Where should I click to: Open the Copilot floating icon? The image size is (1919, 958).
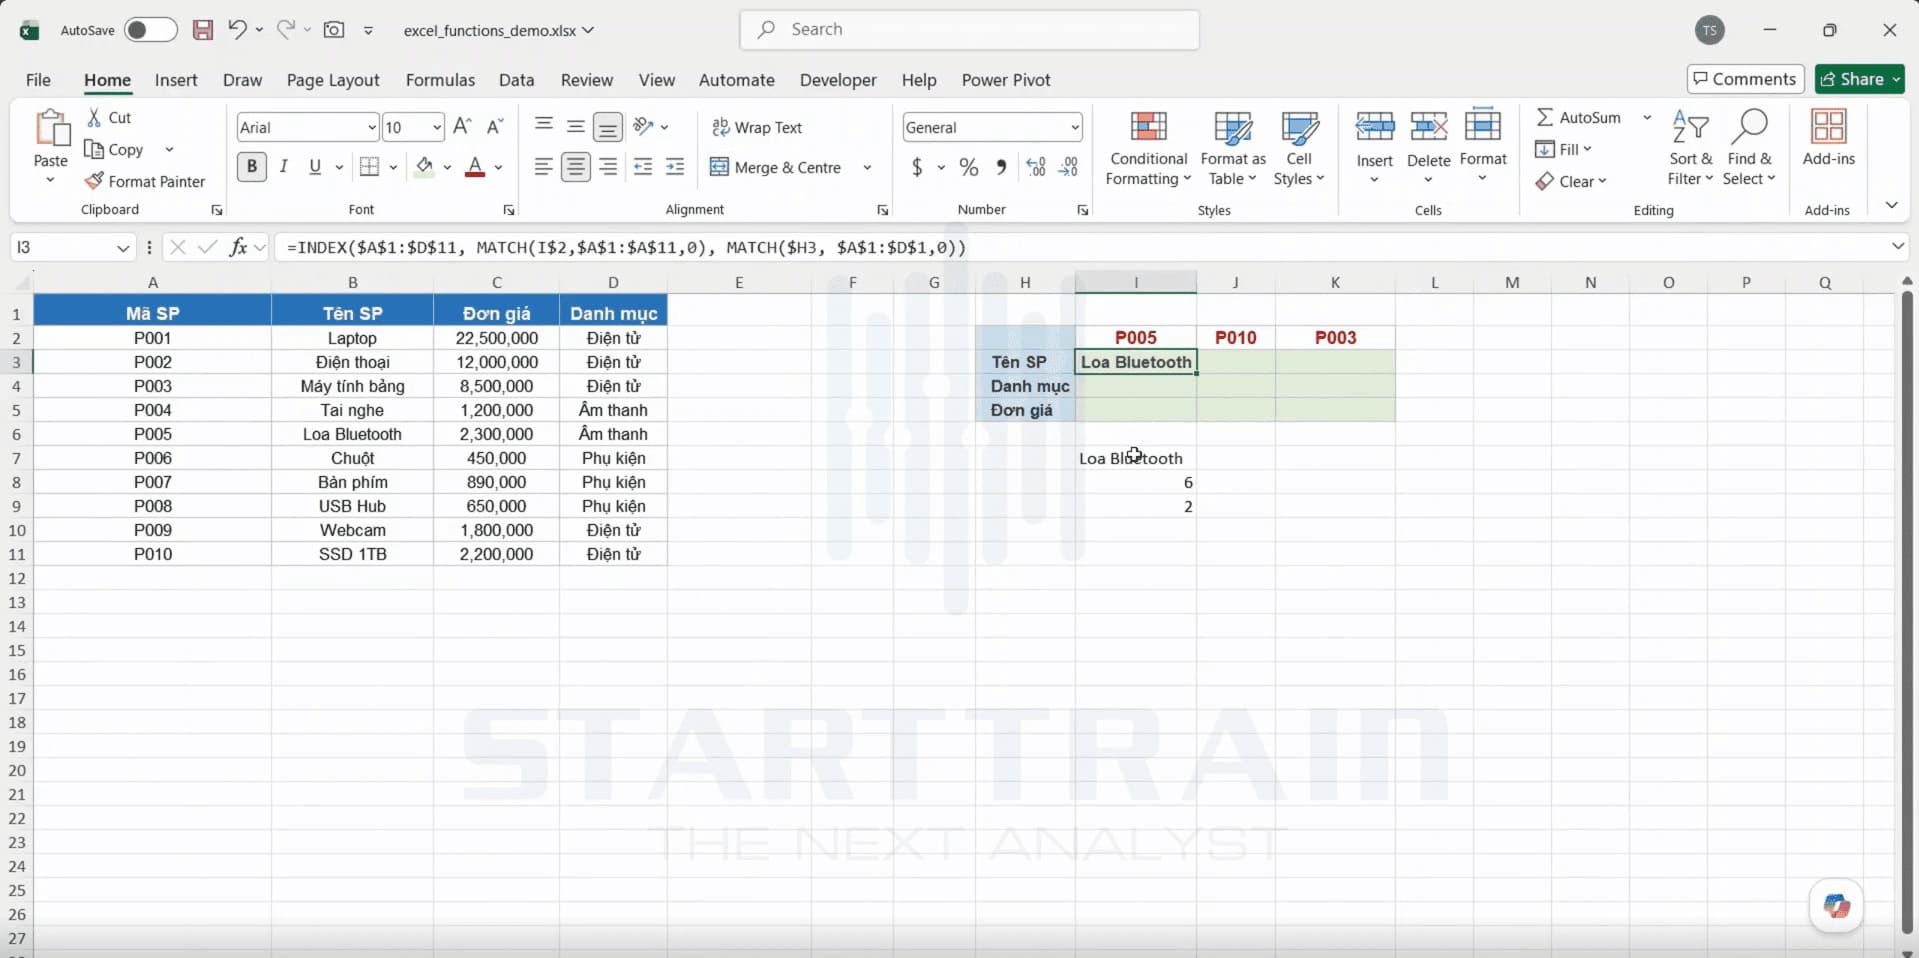(1836, 906)
